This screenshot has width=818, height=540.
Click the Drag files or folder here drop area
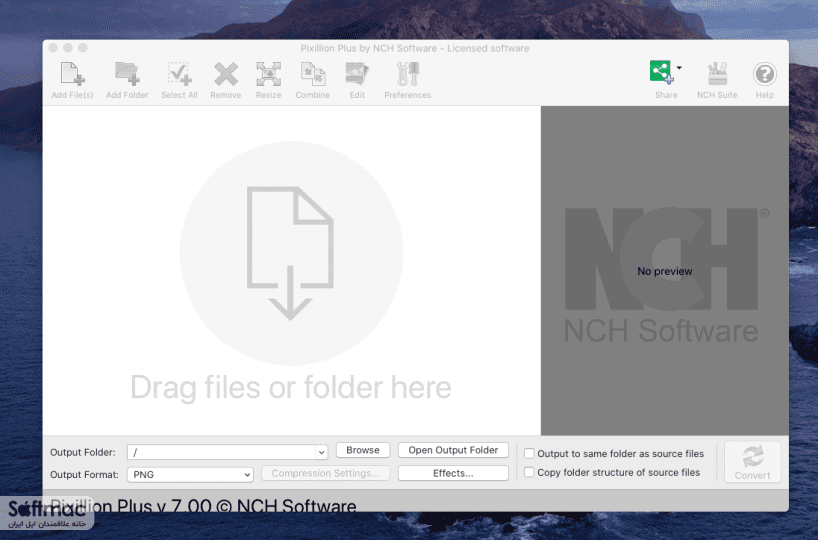tap(291, 270)
